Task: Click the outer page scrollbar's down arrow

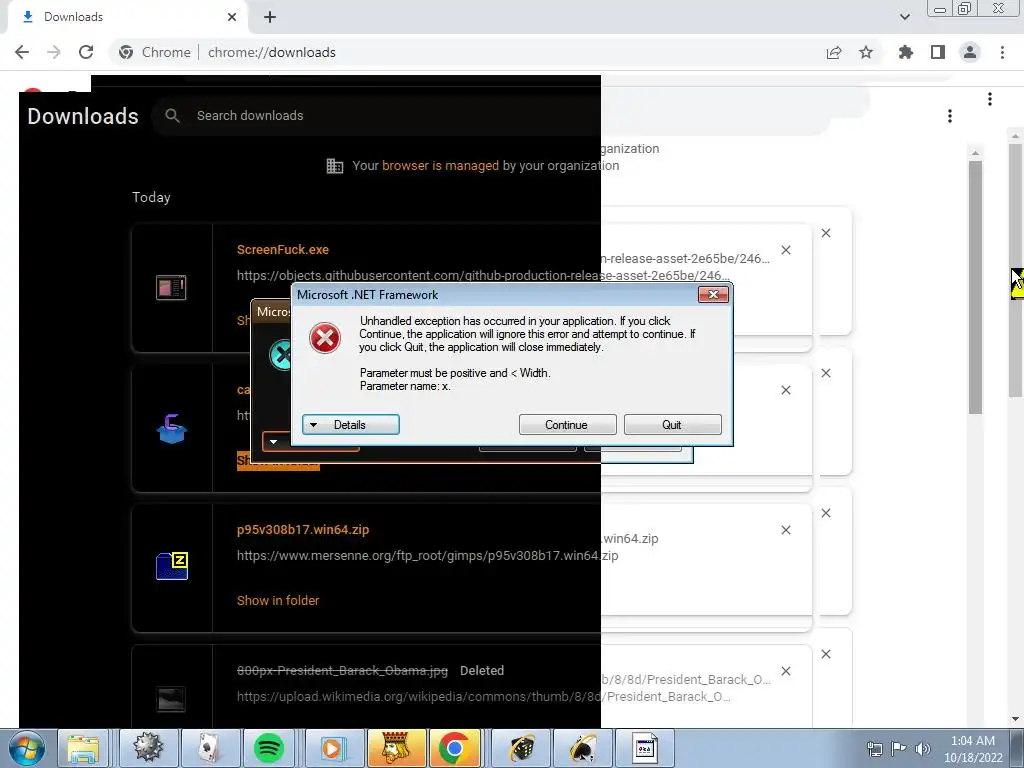Action: click(1016, 719)
